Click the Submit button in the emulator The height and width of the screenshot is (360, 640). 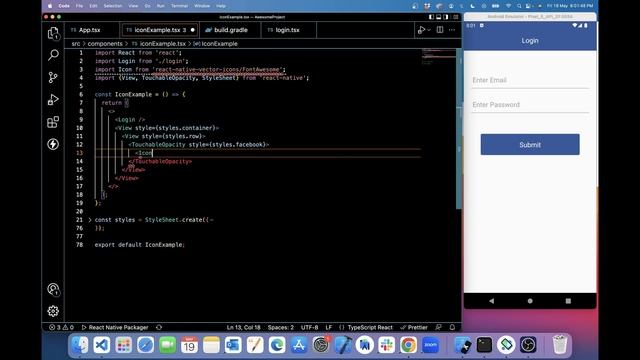(x=530, y=144)
